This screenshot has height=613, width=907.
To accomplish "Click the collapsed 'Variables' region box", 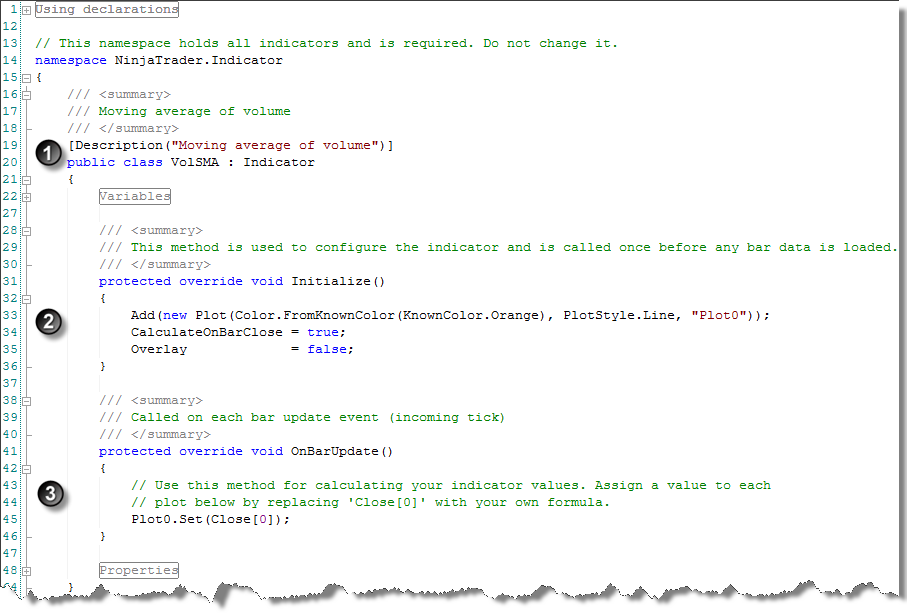I will coord(135,197).
